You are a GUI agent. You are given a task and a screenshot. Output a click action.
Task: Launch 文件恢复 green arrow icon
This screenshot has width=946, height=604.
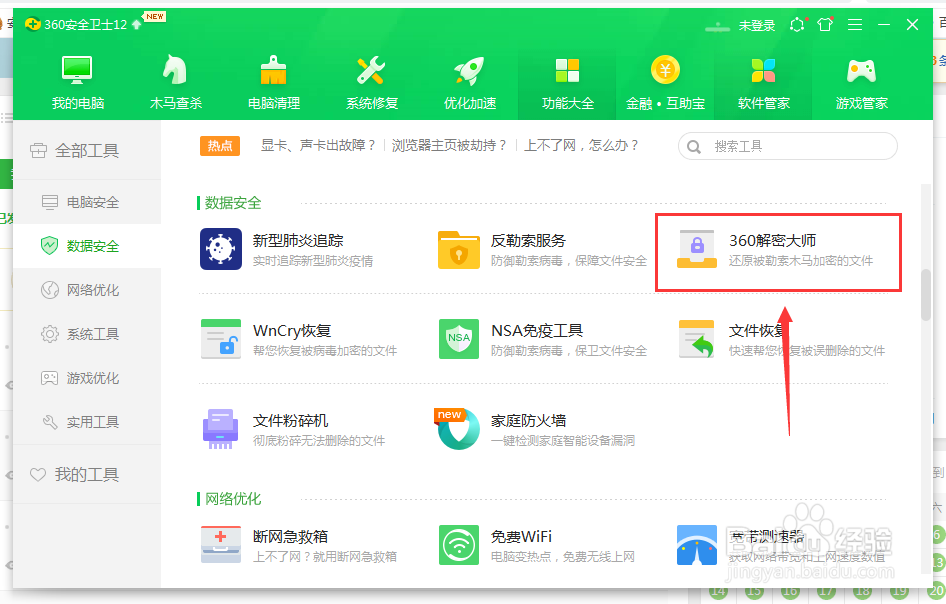point(697,339)
